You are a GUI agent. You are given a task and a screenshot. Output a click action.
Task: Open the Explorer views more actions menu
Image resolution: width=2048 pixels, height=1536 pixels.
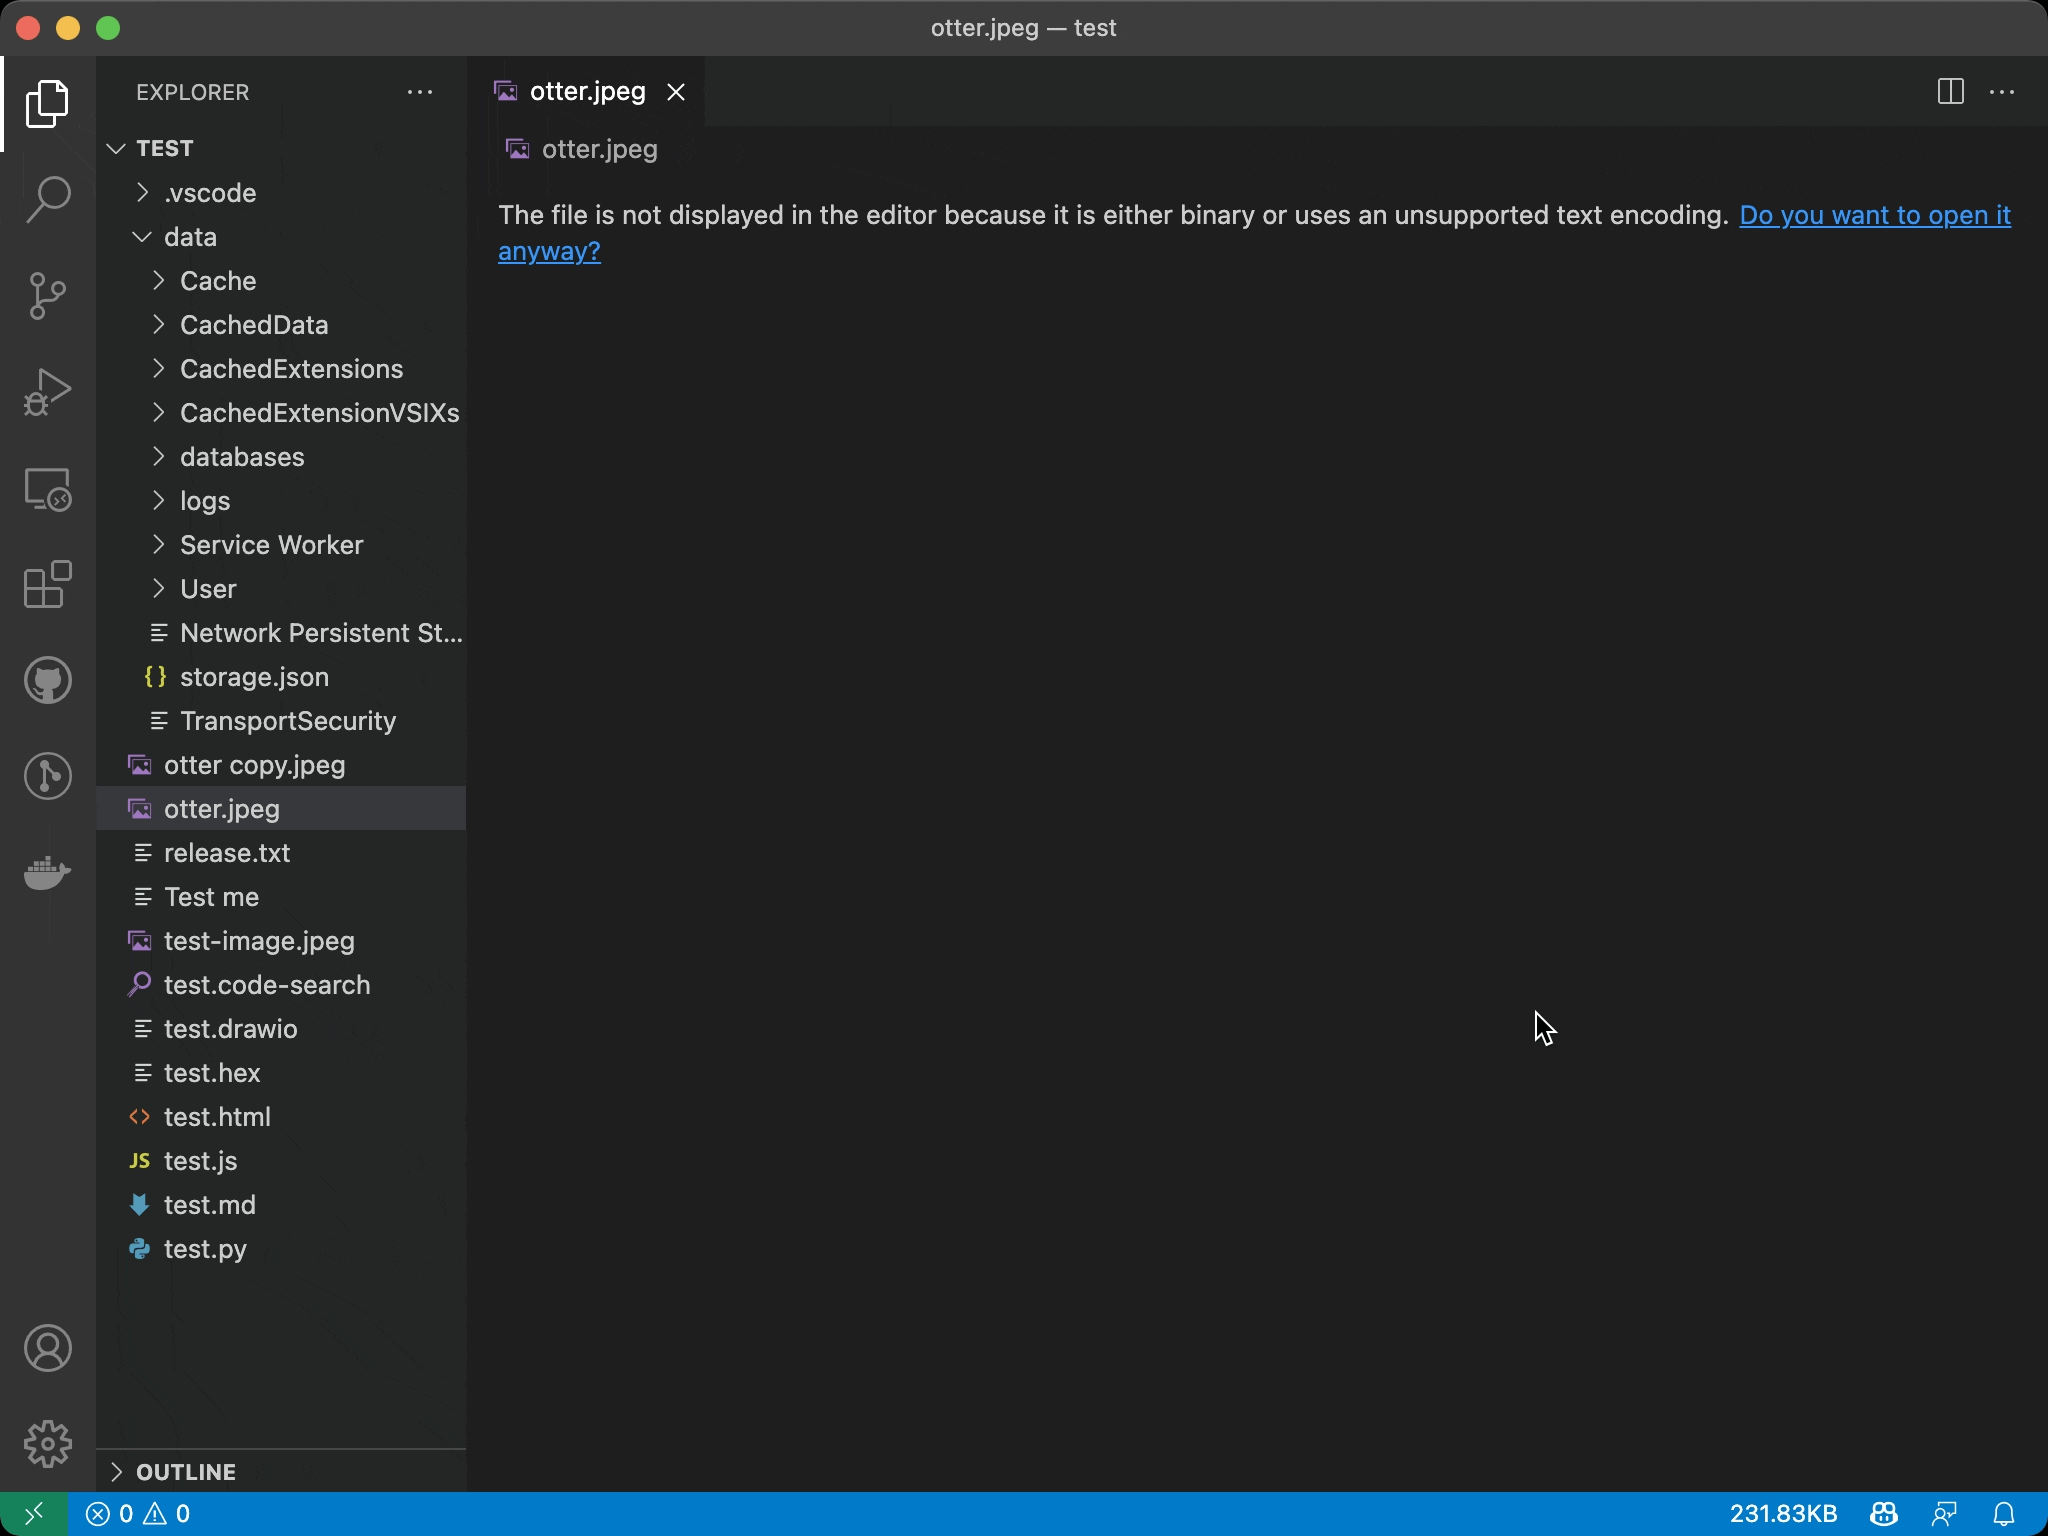click(419, 92)
